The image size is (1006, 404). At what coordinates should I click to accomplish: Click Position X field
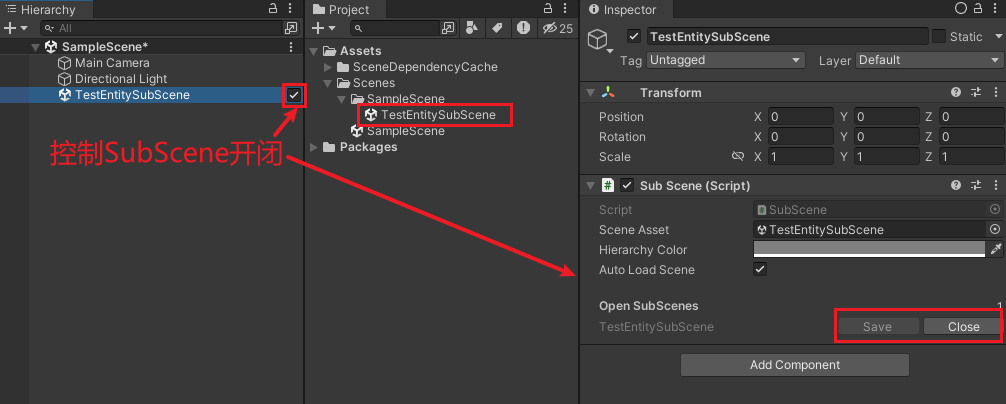800,117
